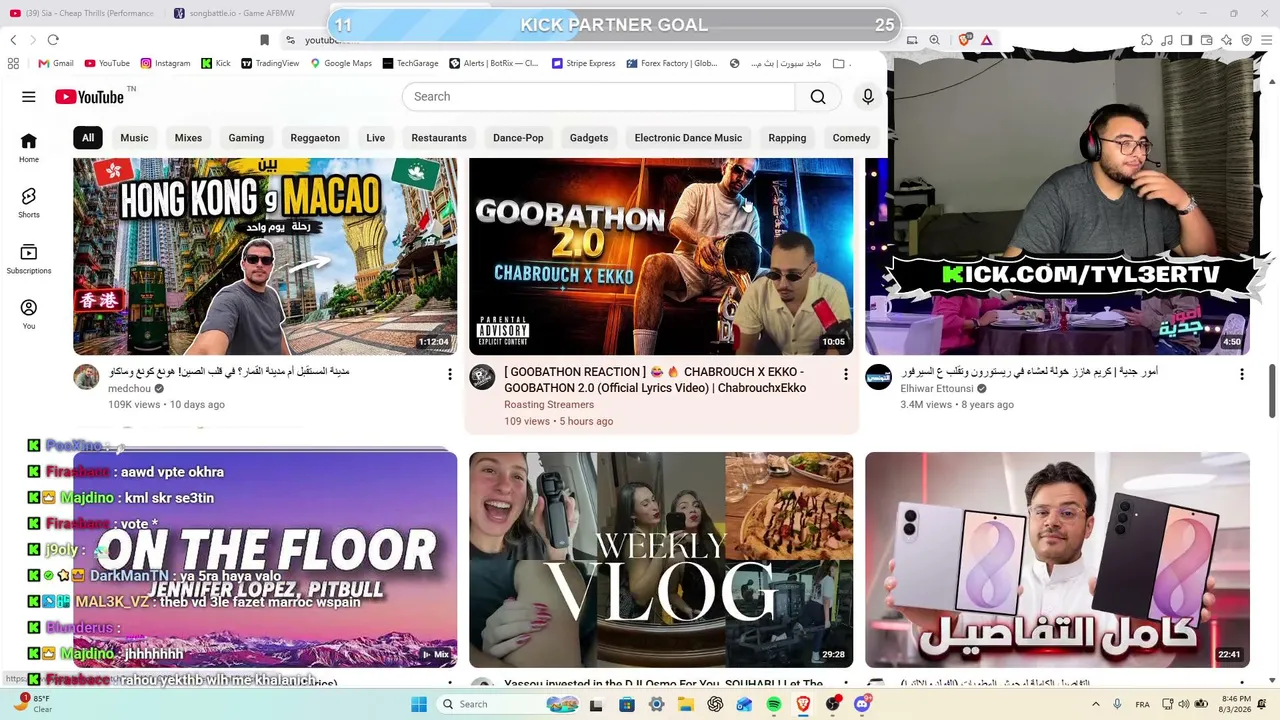1280x720 pixels.
Task: Start voice search with the microphone
Action: (868, 97)
